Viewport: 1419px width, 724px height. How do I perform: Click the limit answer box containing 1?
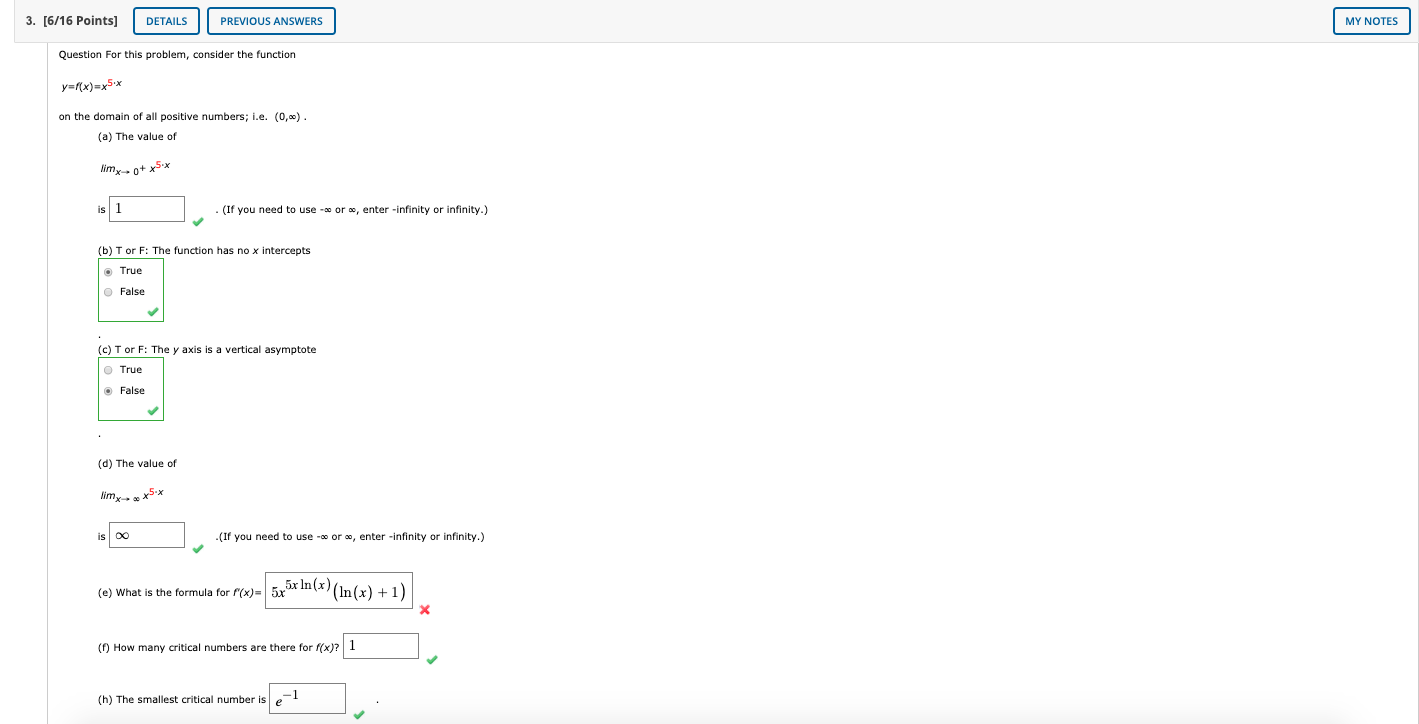(x=147, y=208)
